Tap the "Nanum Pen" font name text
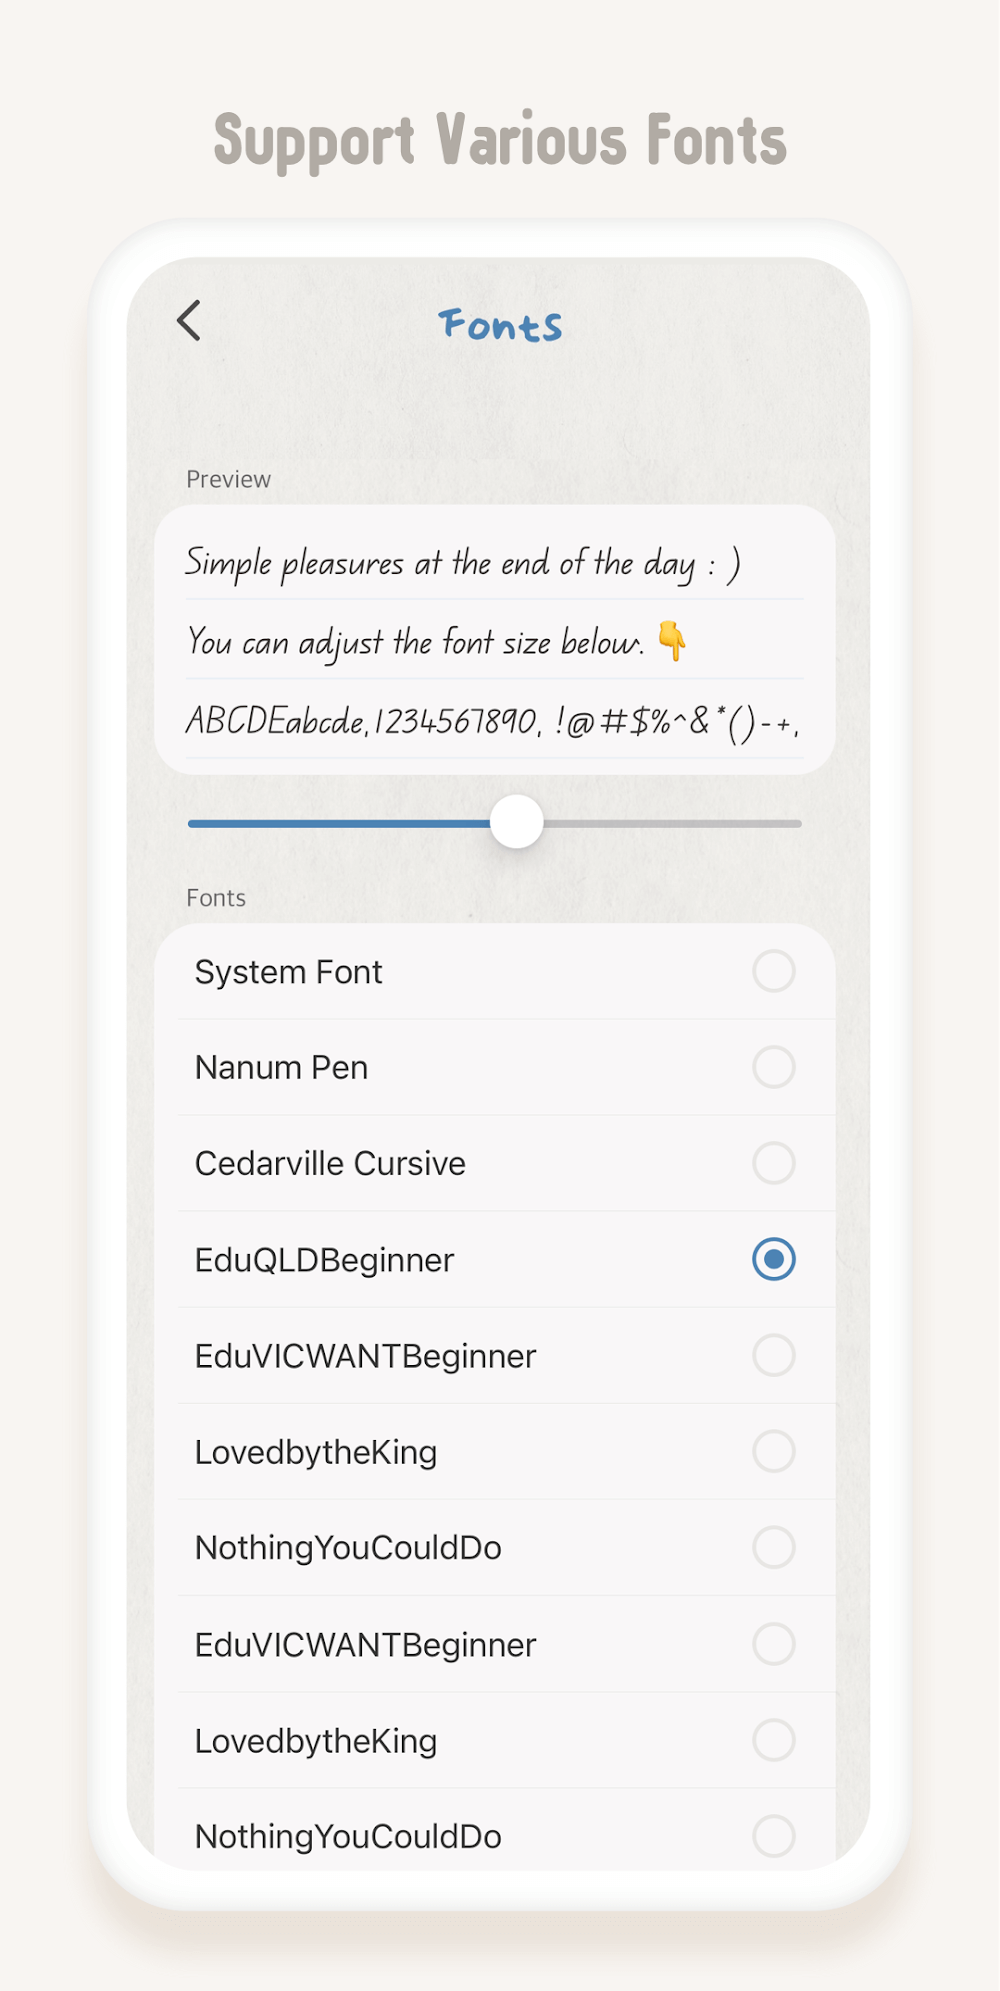This screenshot has width=1000, height=1991. 281,1067
